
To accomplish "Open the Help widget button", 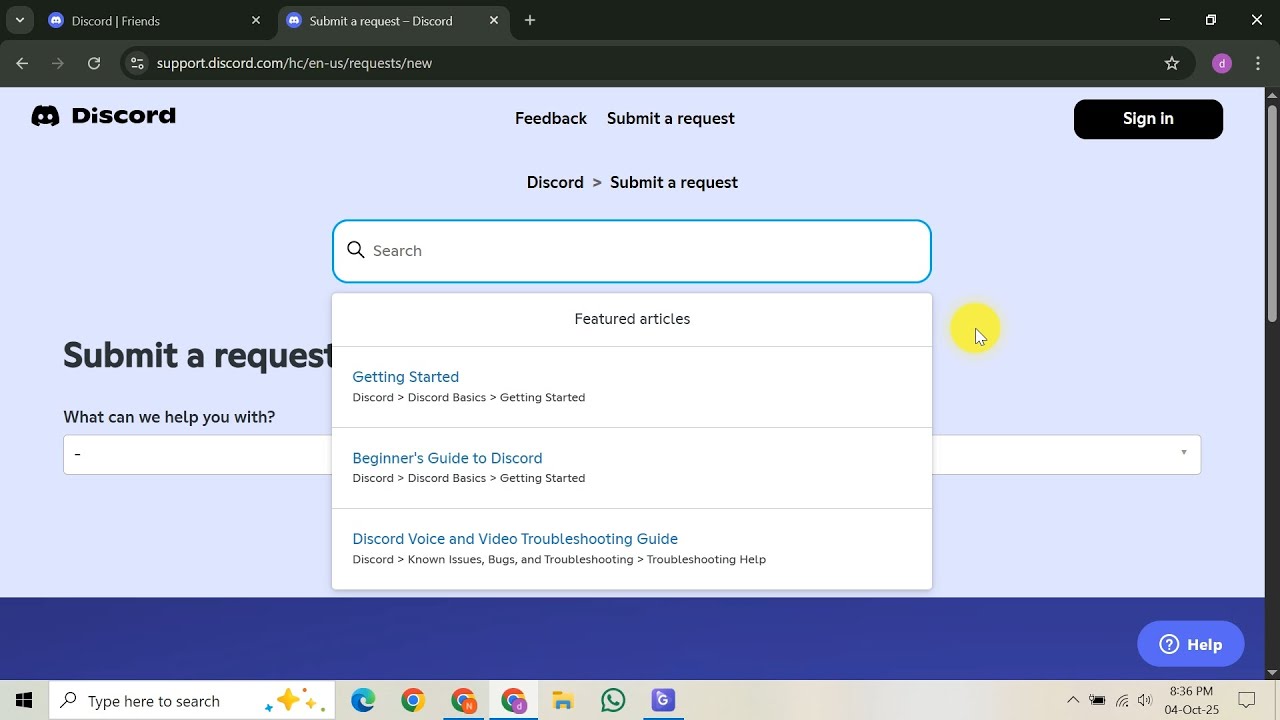I will point(1191,644).
